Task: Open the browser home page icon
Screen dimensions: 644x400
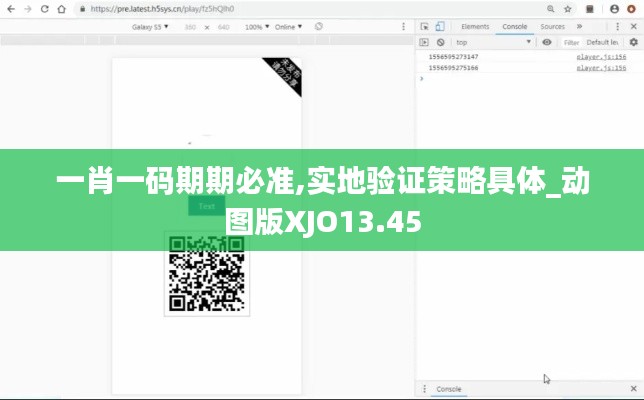Action: click(x=61, y=9)
